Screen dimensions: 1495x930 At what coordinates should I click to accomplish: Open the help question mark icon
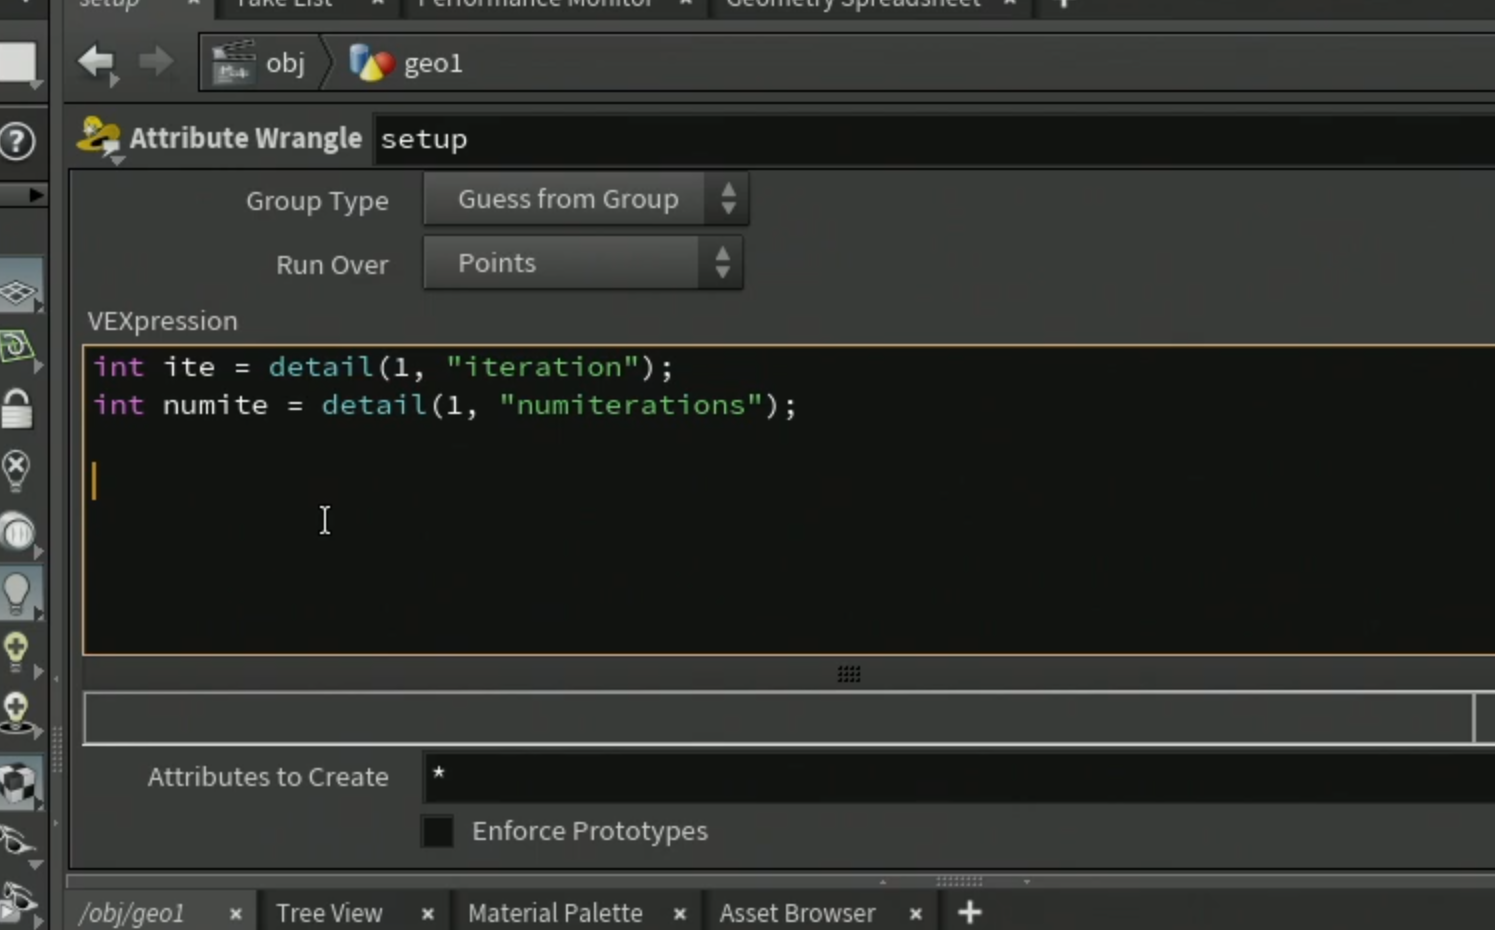[17, 141]
